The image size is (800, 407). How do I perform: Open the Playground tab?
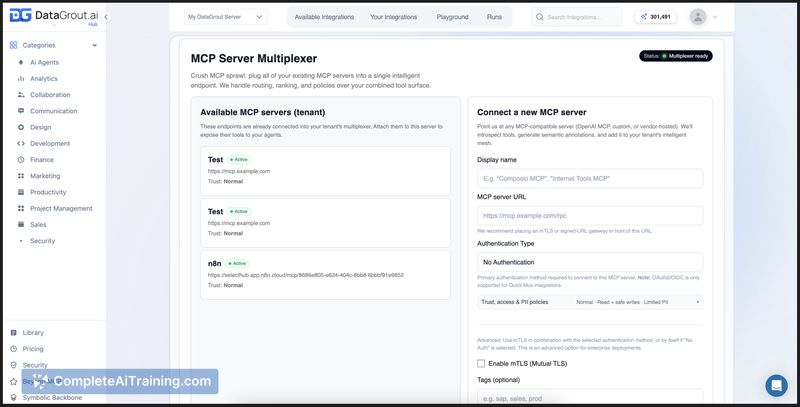[x=452, y=17]
